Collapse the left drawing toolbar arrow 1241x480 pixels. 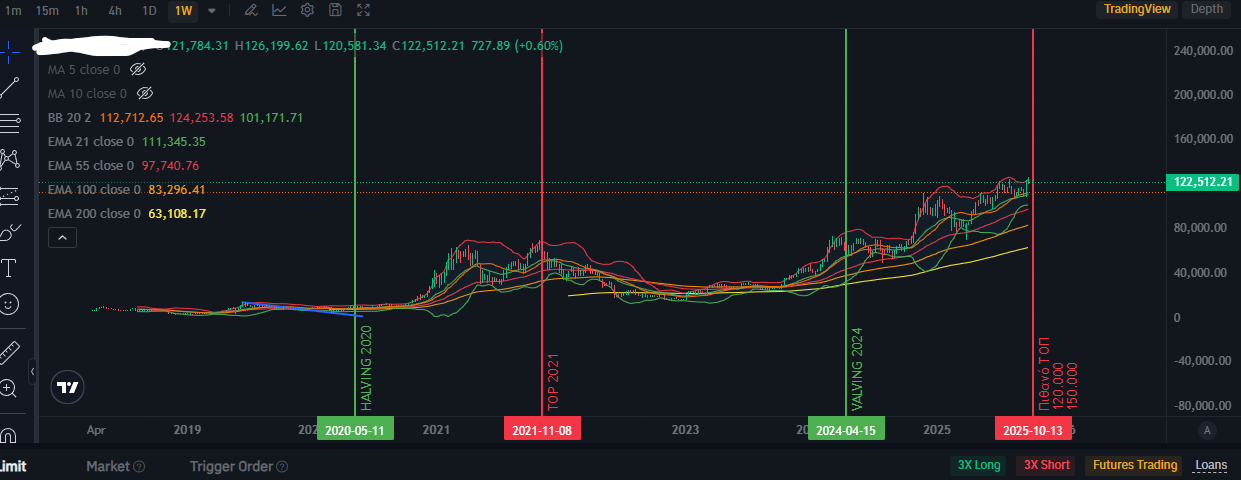pyautogui.click(x=32, y=371)
